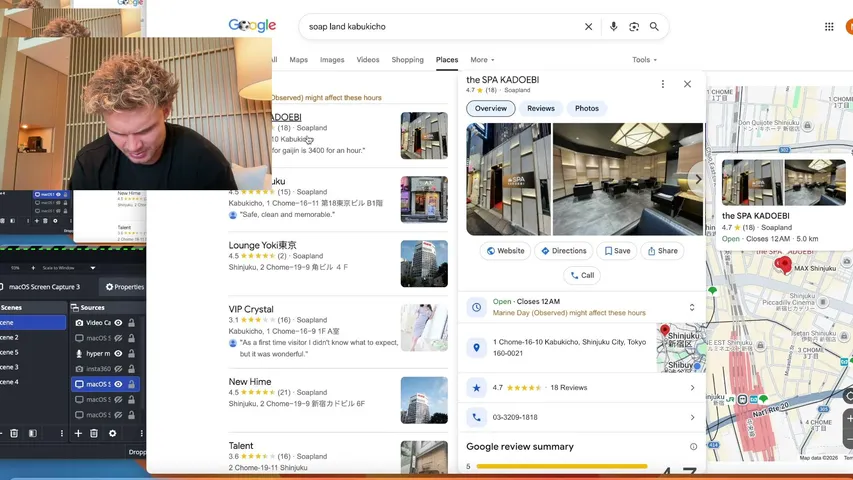The height and width of the screenshot is (480, 853).
Task: Show next photo in KADOEBI carousel
Action: pyautogui.click(x=697, y=179)
